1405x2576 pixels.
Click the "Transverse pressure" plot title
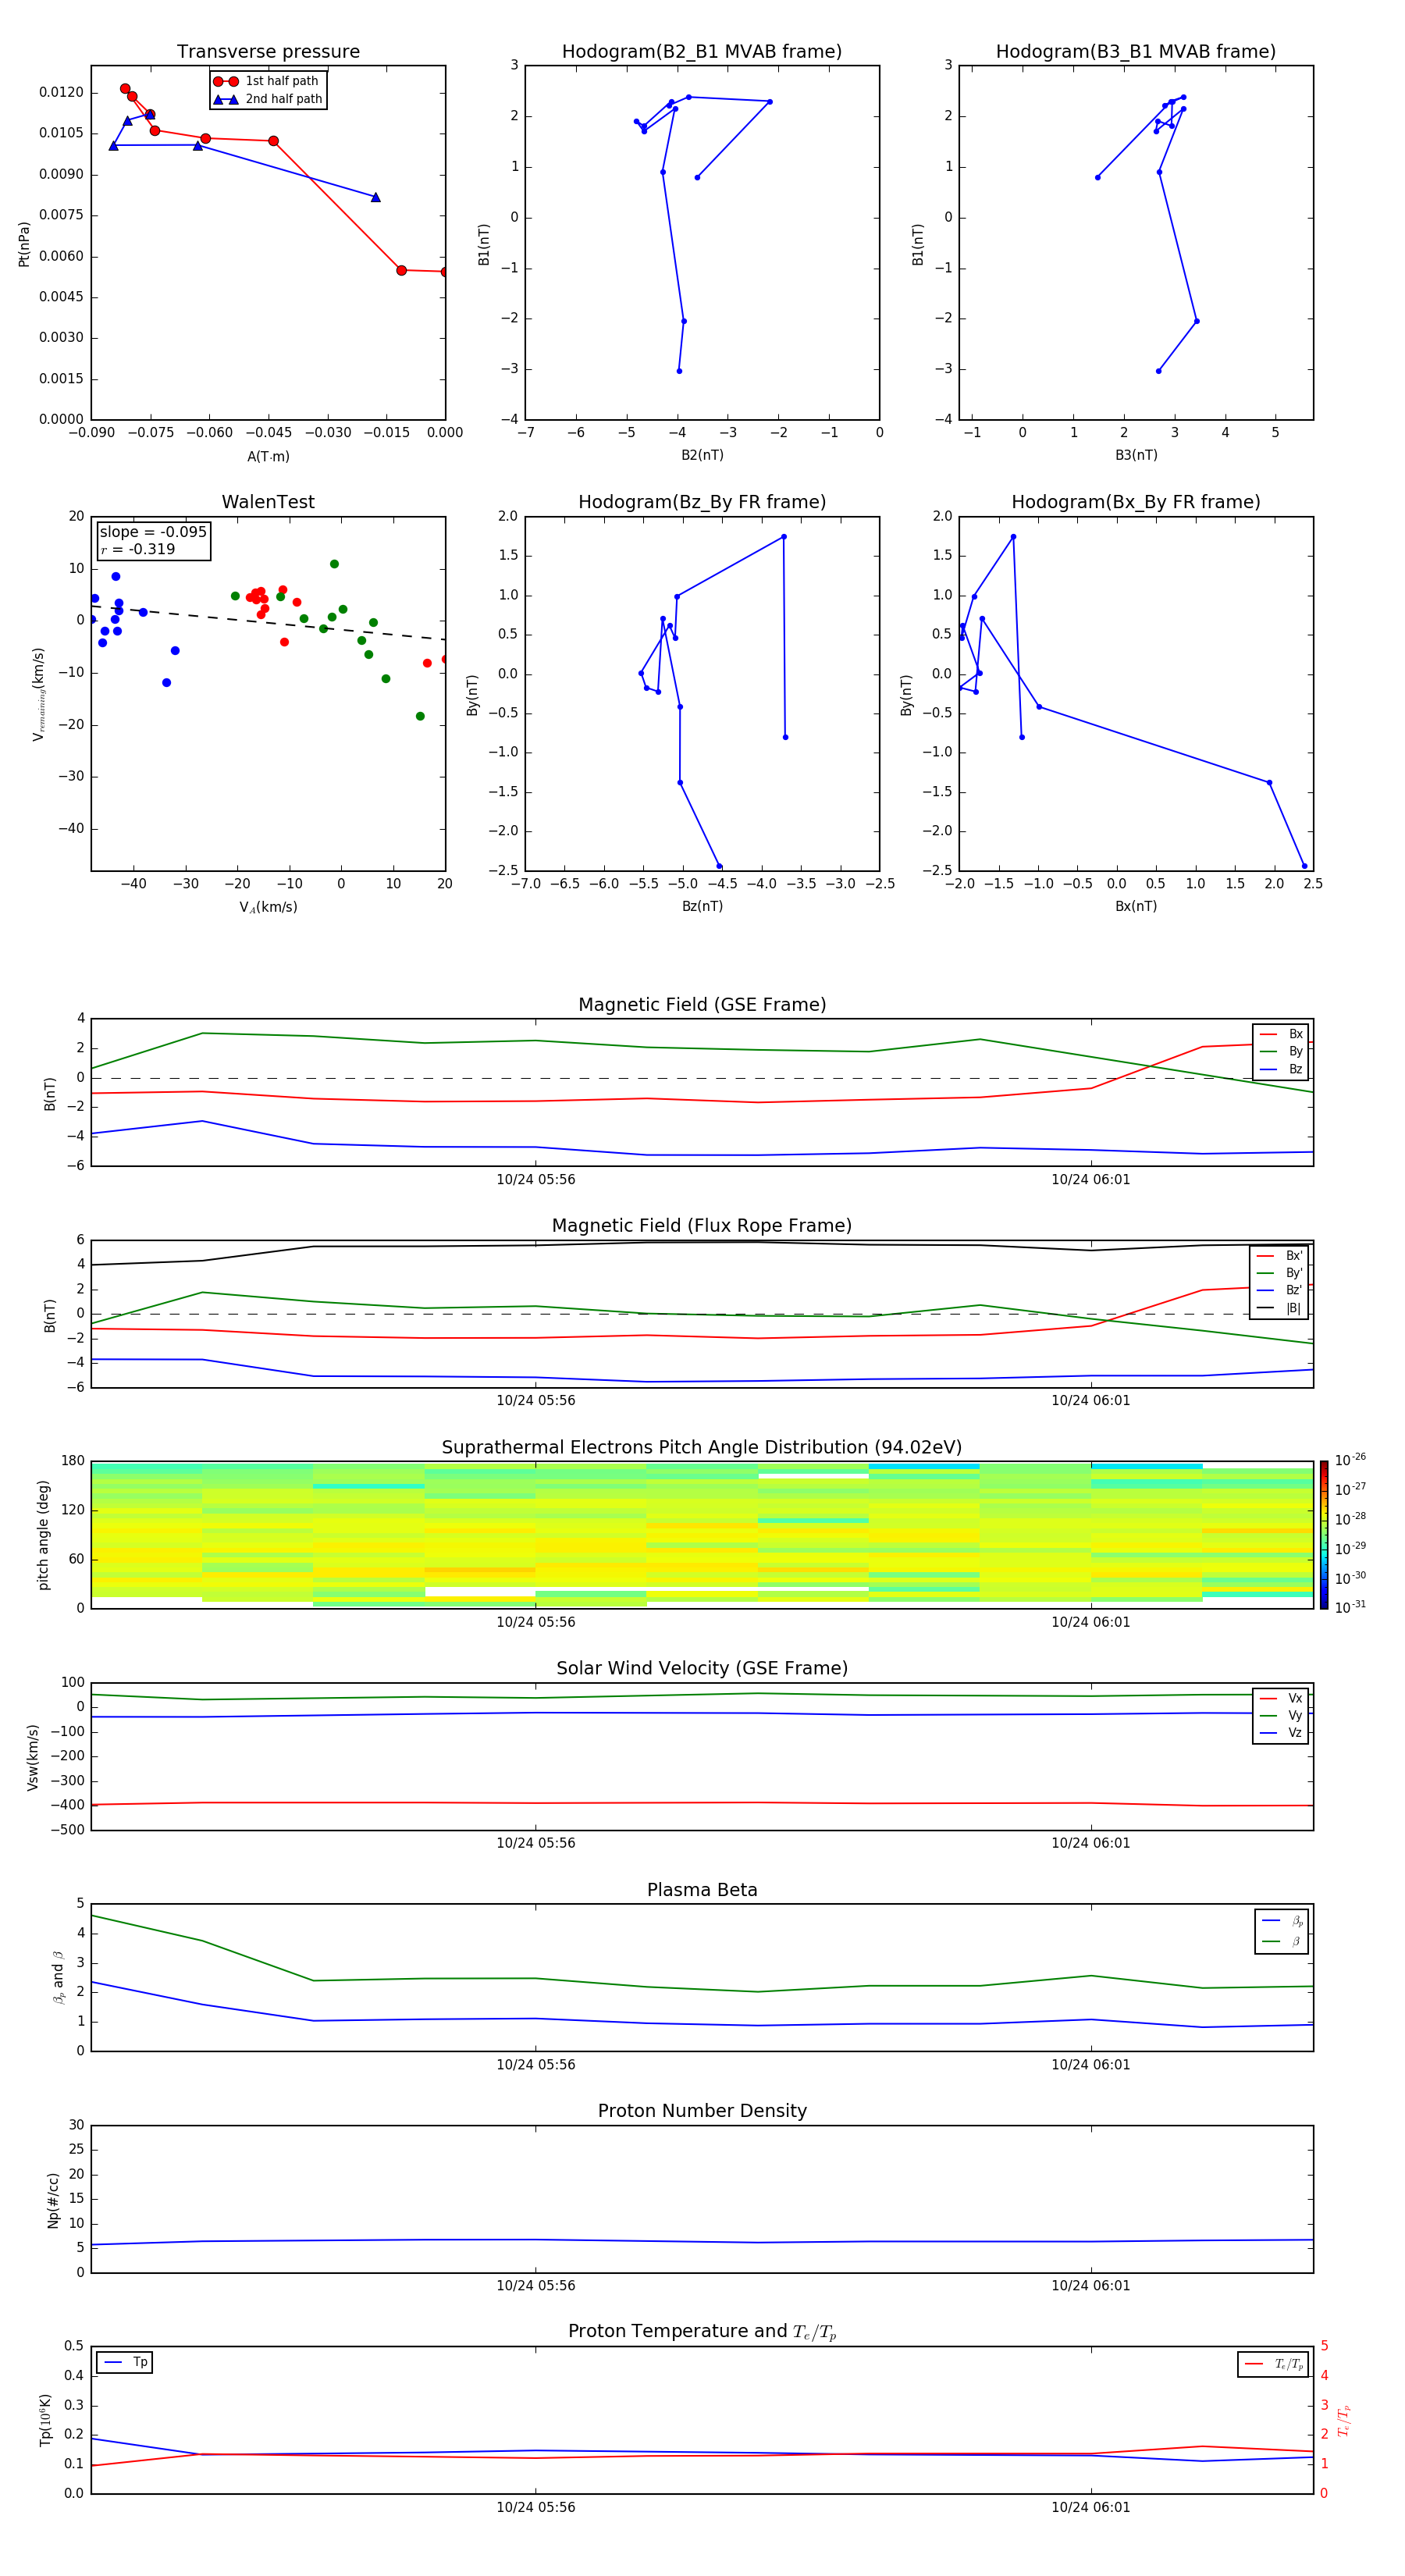(268, 51)
